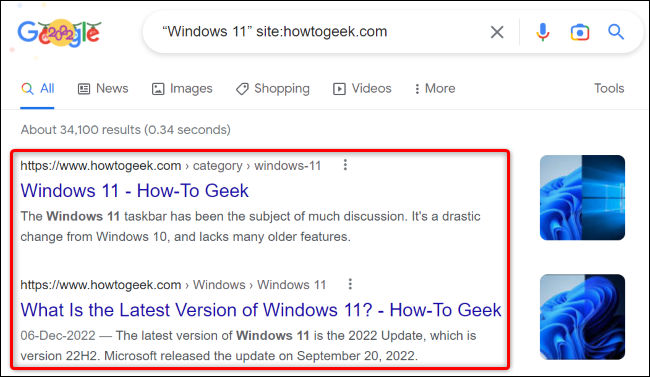Click the howtogeek.com category windows-11 URL

click(171, 165)
